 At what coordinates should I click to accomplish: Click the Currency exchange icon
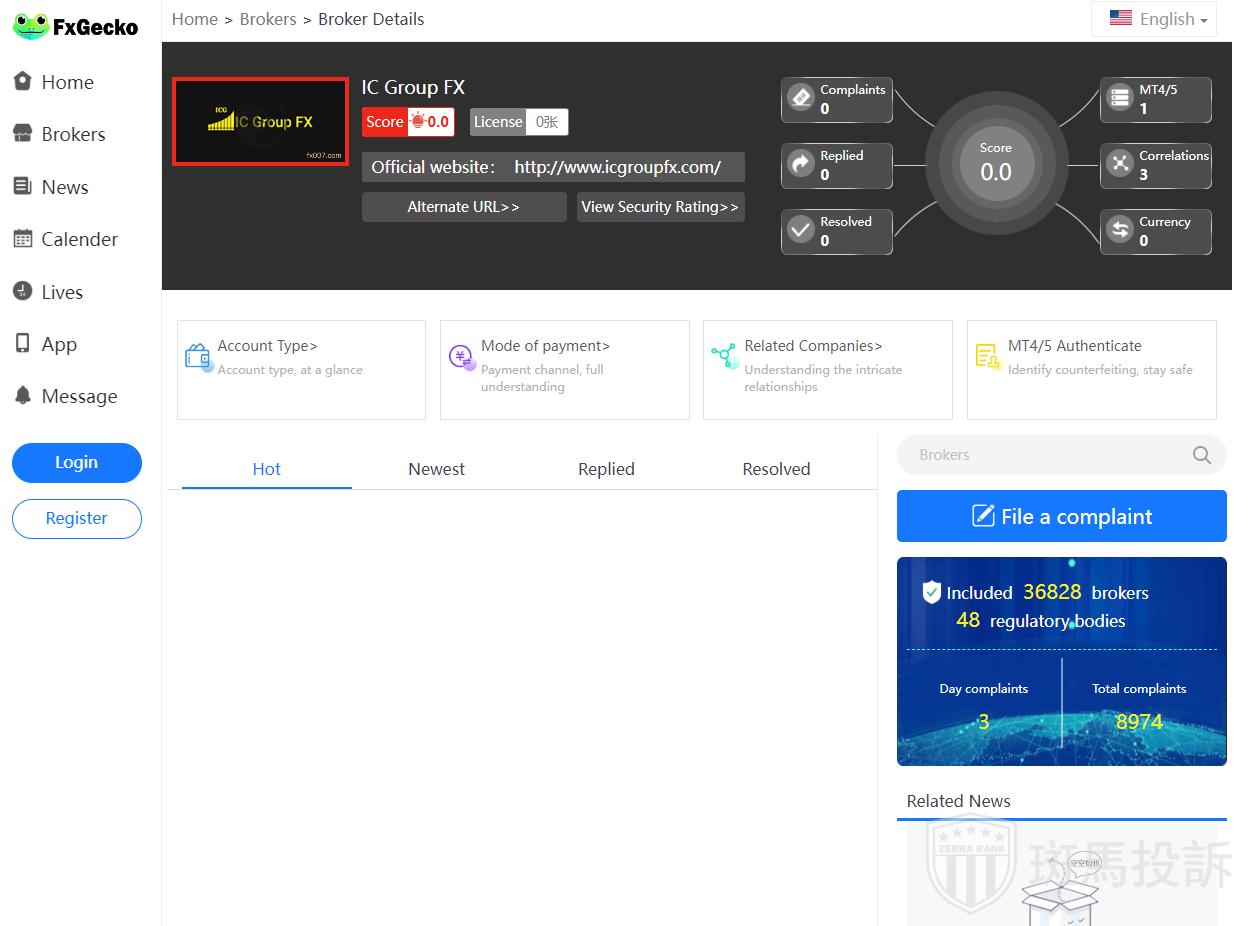(x=1120, y=230)
